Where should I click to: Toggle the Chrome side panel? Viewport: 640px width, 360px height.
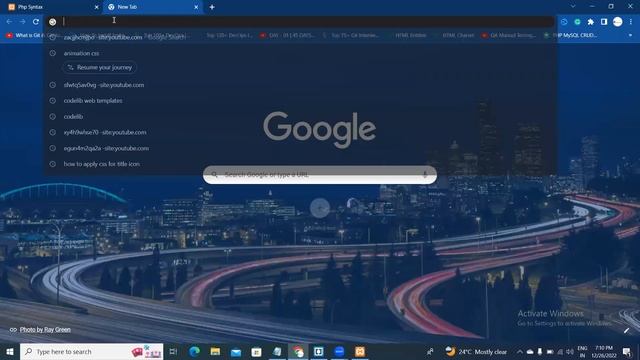click(604, 22)
